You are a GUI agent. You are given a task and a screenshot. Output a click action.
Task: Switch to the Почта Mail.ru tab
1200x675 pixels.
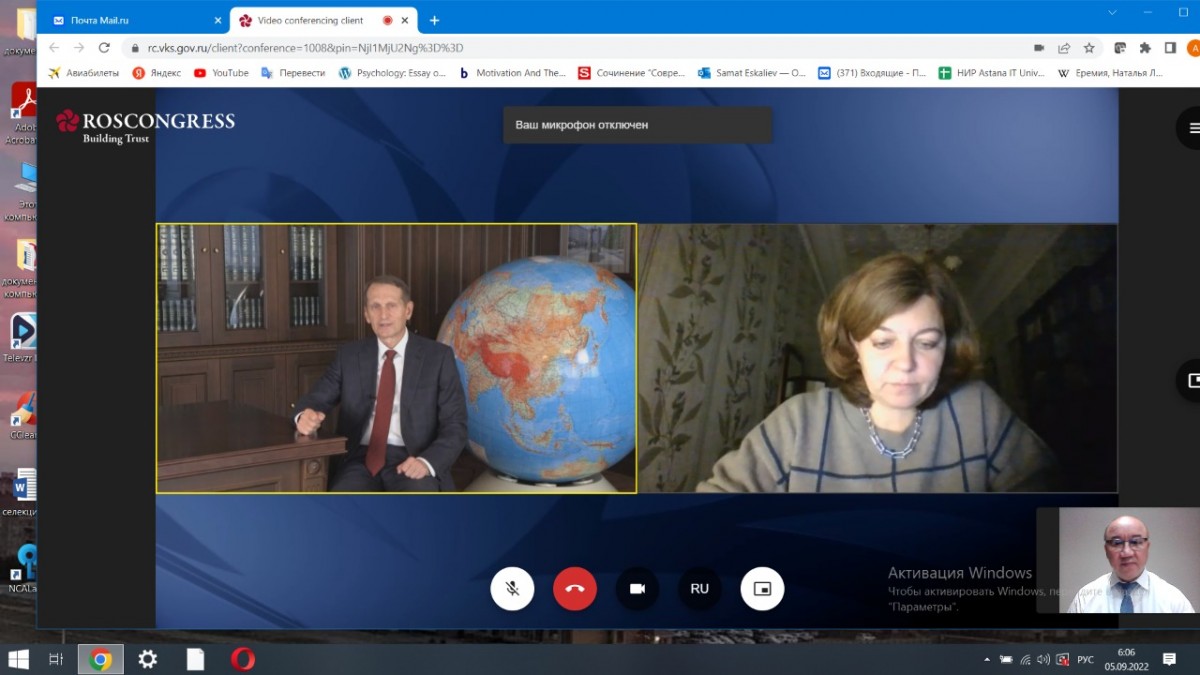(135, 20)
